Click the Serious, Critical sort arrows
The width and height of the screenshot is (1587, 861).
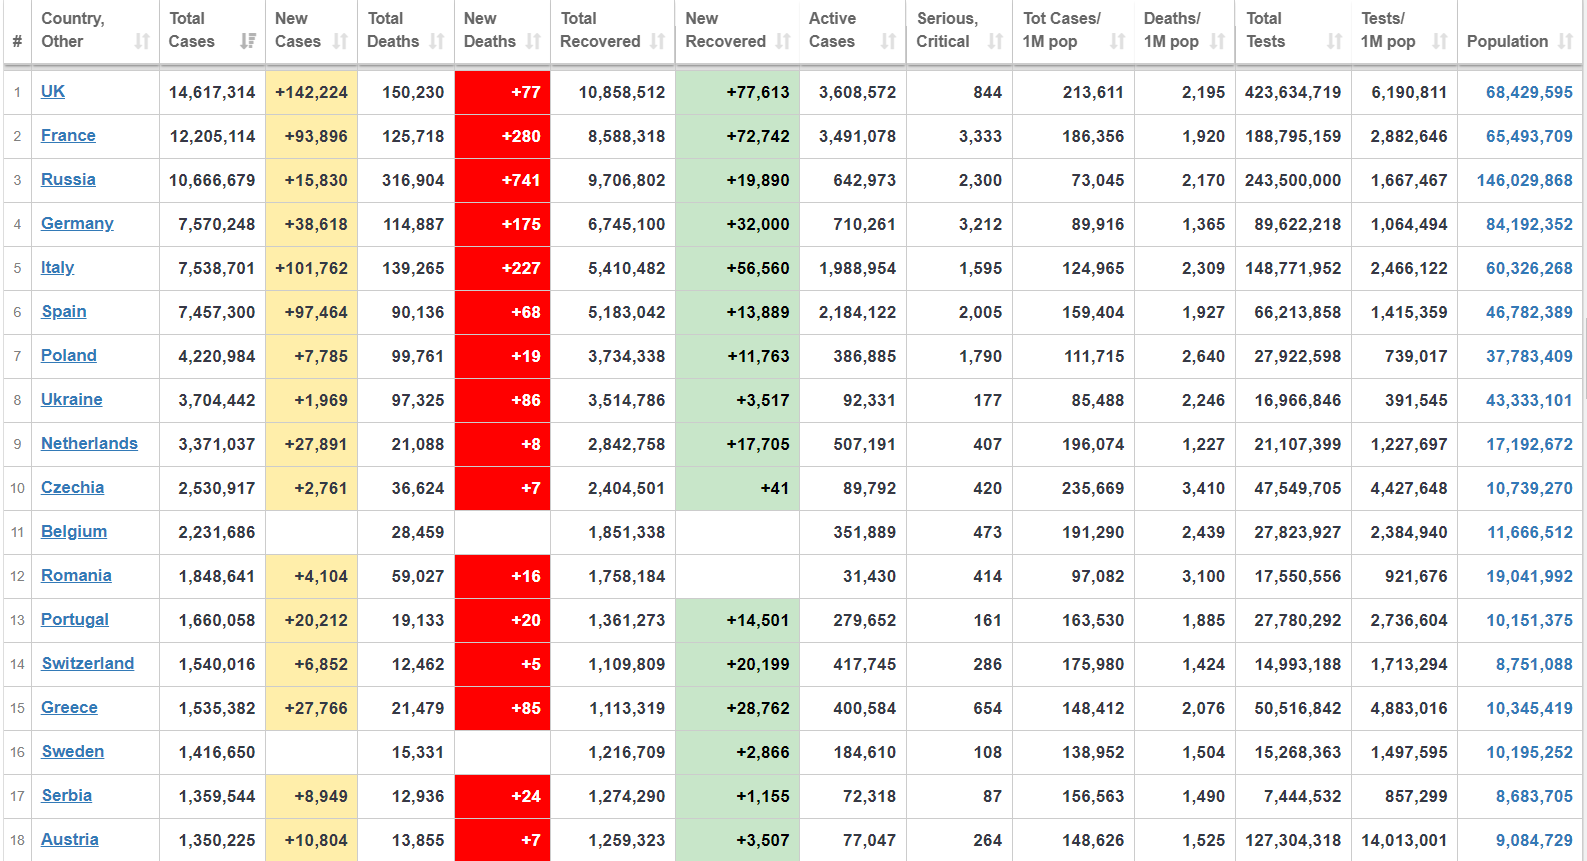point(995,41)
